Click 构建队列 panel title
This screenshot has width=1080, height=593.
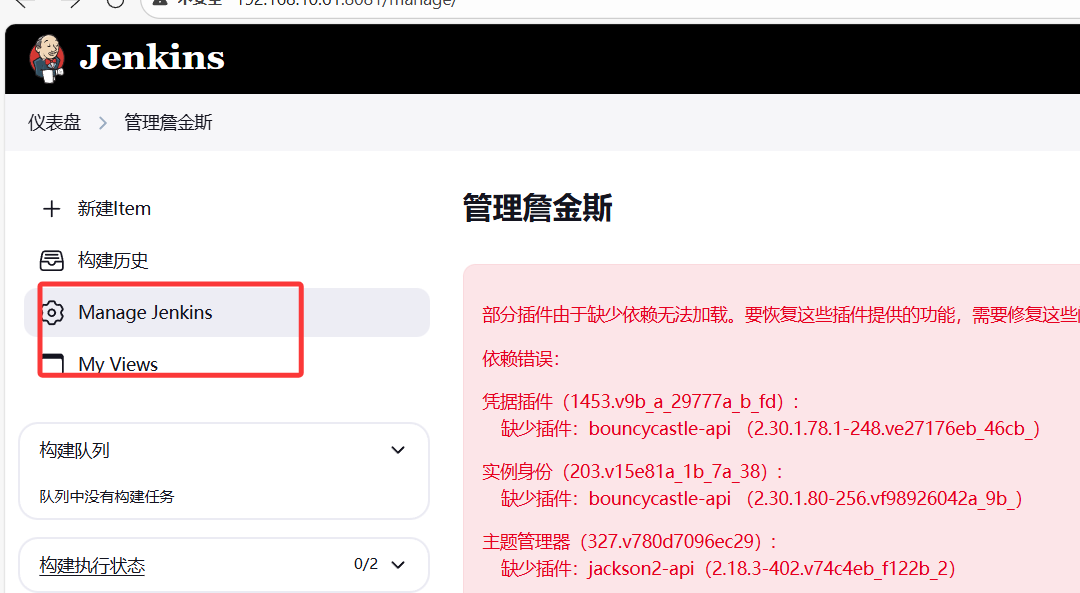(x=74, y=450)
